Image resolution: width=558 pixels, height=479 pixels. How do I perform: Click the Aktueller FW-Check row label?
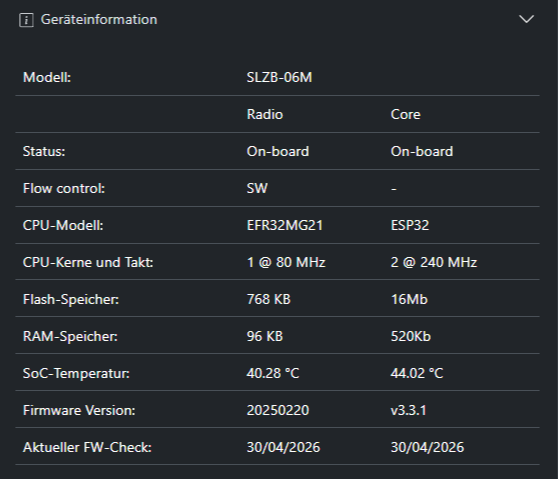(87, 447)
